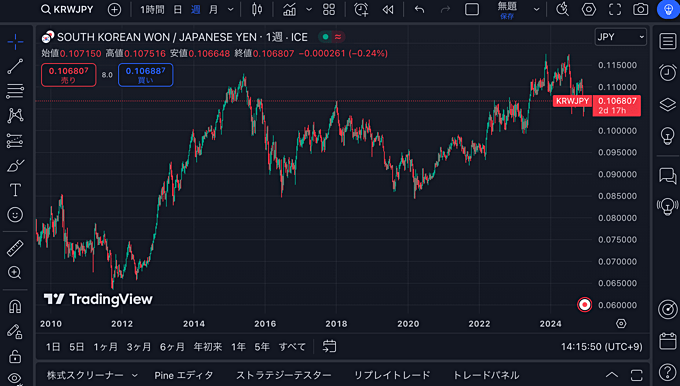Open go-to-date calendar icon

330,346
